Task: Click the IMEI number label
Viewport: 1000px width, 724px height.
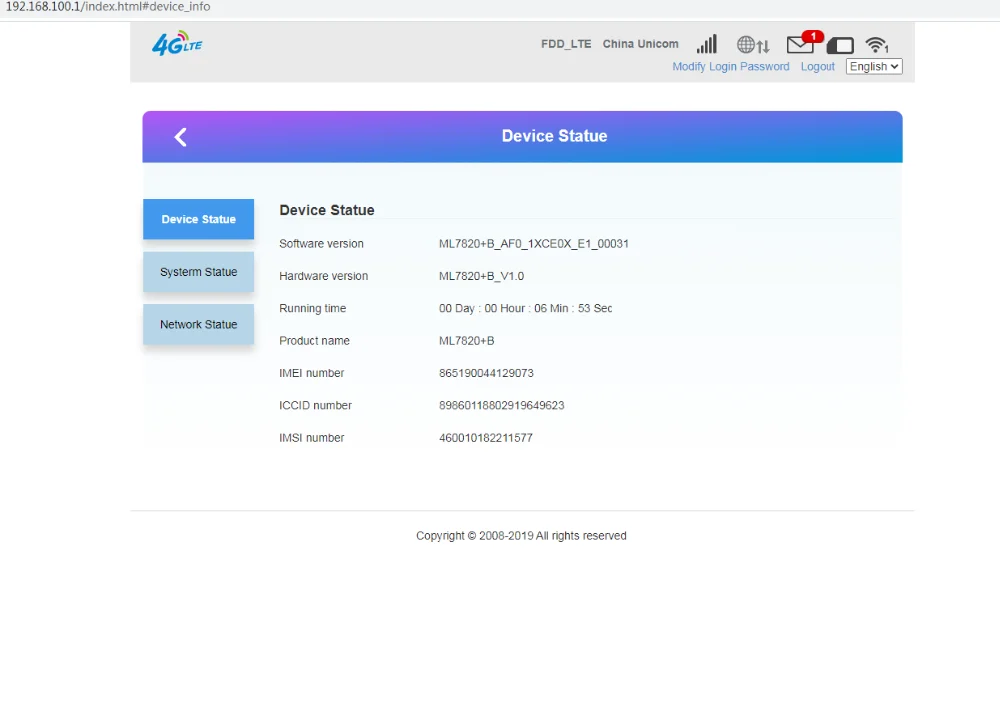Action: [311, 373]
